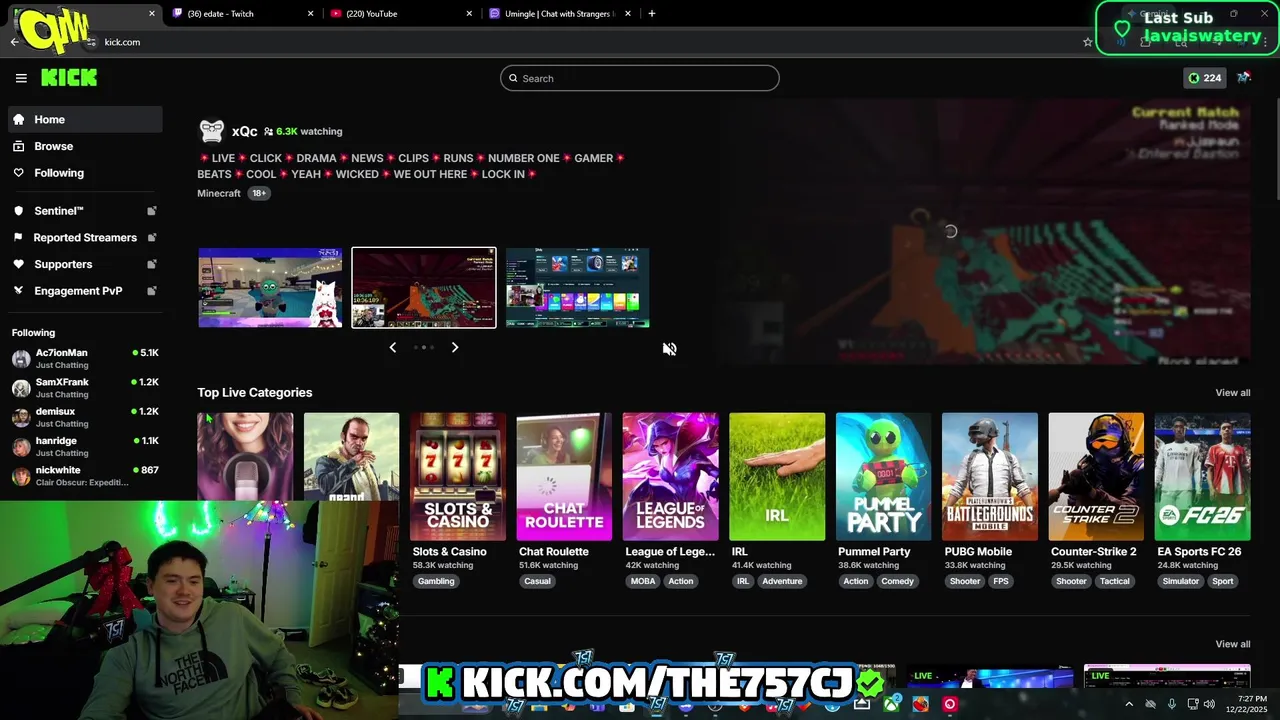Image resolution: width=1280 pixels, height=720 pixels.
Task: Click the microphone icon in system tray
Action: (x=1171, y=704)
